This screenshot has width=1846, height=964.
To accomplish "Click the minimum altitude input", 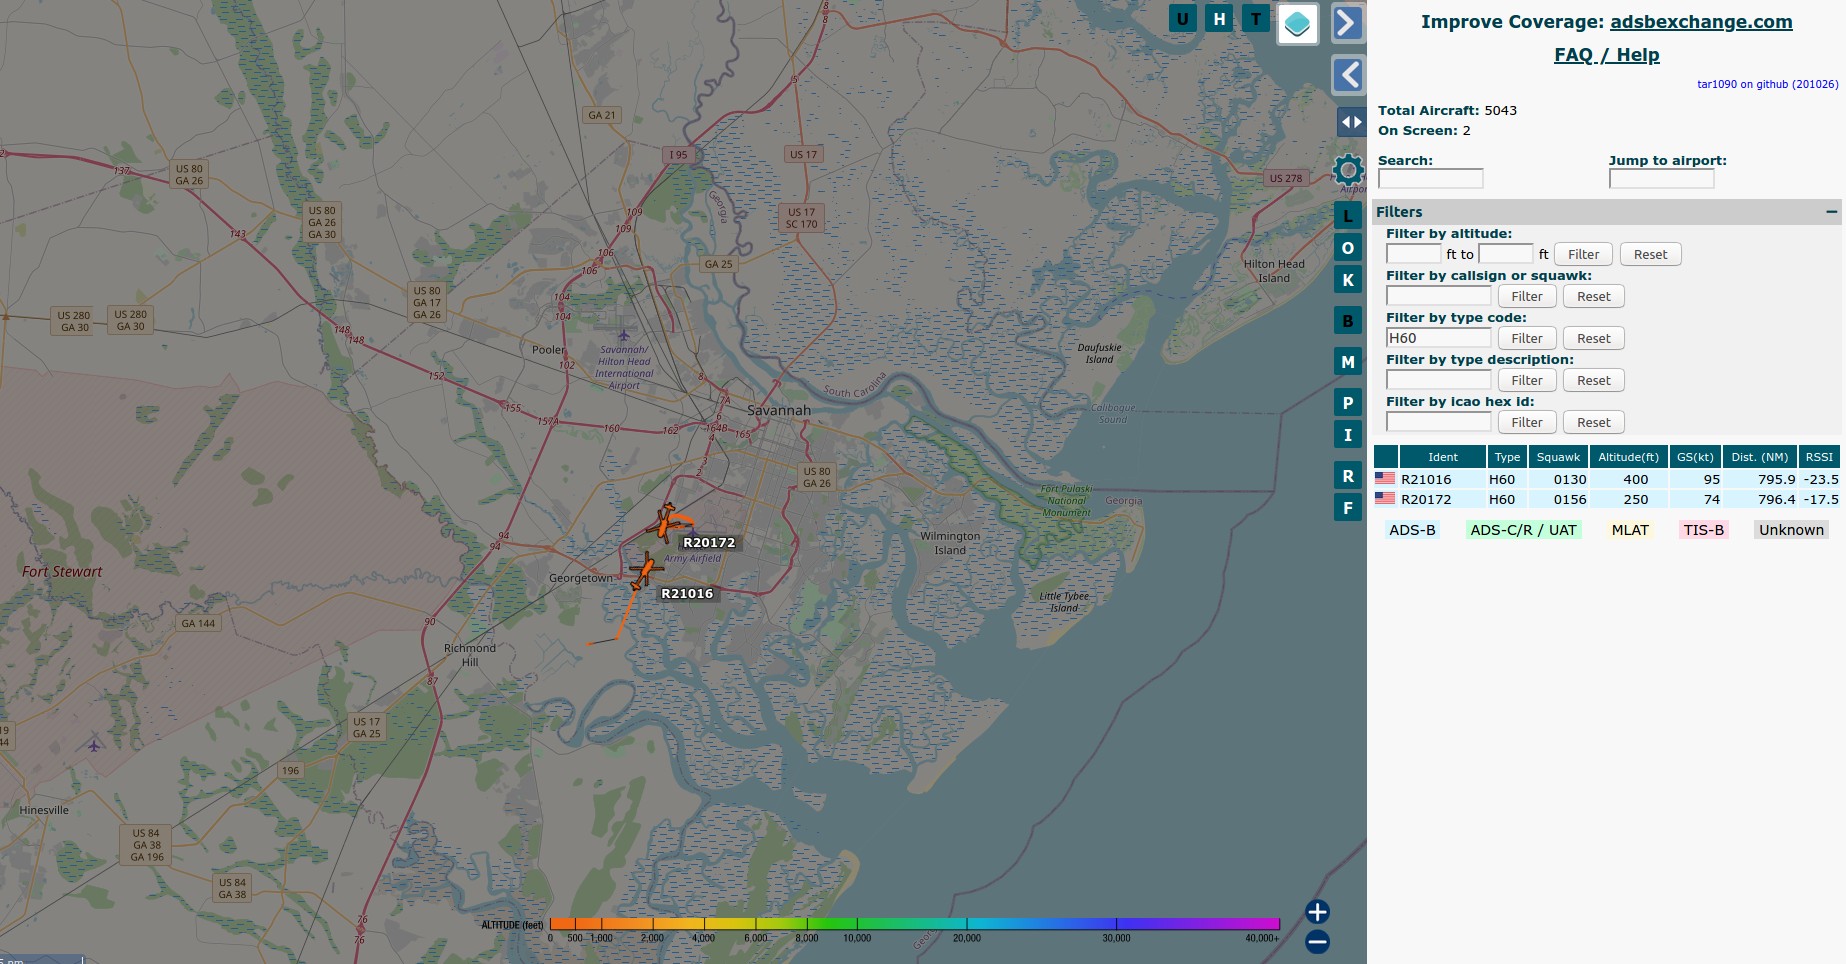I will click(x=1413, y=254).
